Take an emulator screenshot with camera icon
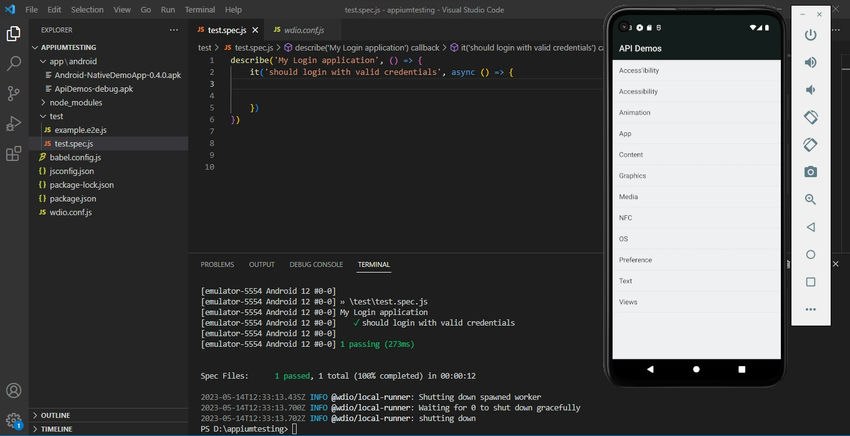This screenshot has width=850, height=436. 810,172
